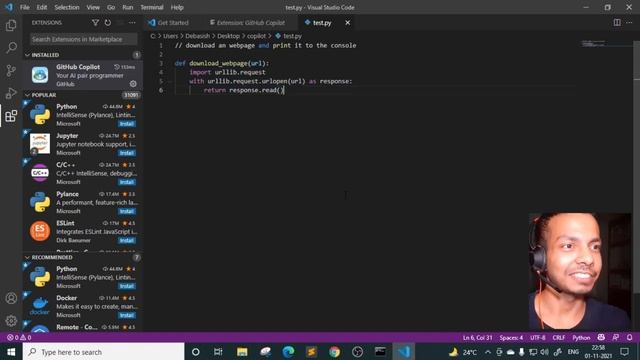
Task: Open editor more actions ellipsis
Action: coord(629,23)
